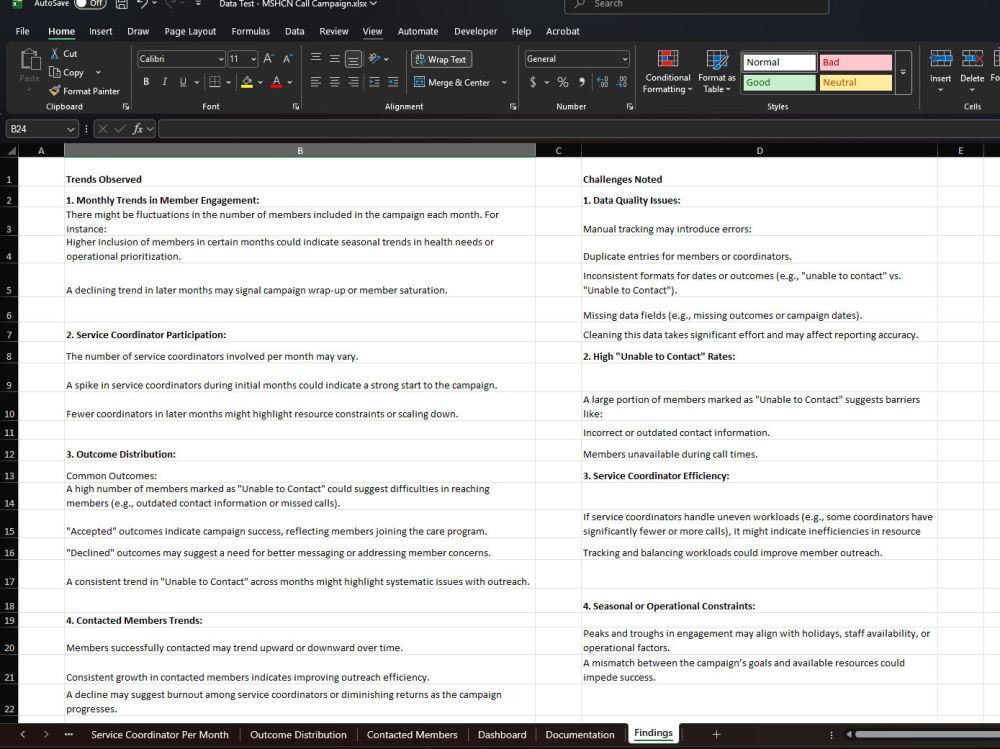The height and width of the screenshot is (749, 1000).
Task: Align cell text right
Action: click(x=353, y=82)
